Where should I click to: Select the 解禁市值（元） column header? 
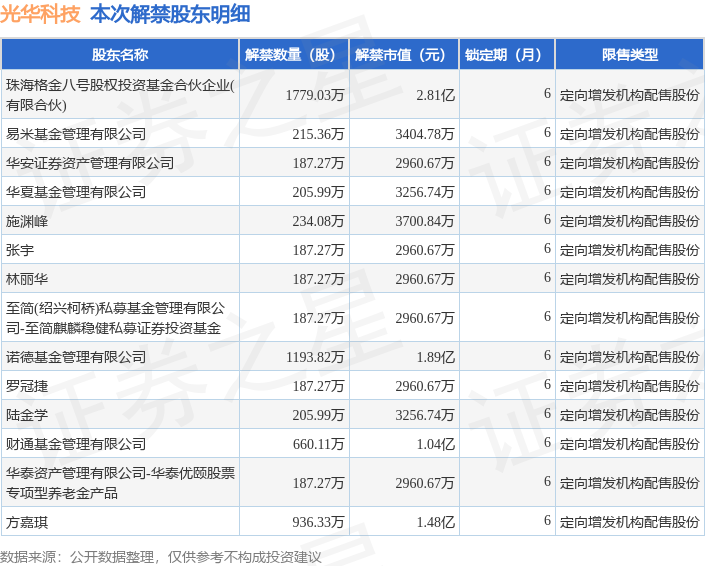tap(404, 55)
